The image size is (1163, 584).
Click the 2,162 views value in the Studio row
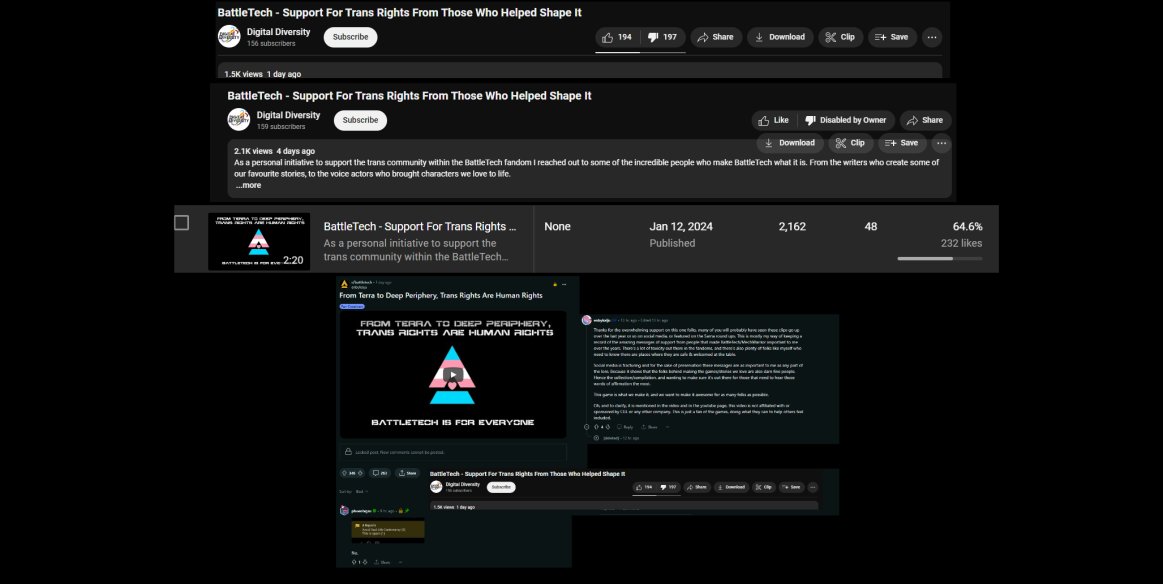792,226
